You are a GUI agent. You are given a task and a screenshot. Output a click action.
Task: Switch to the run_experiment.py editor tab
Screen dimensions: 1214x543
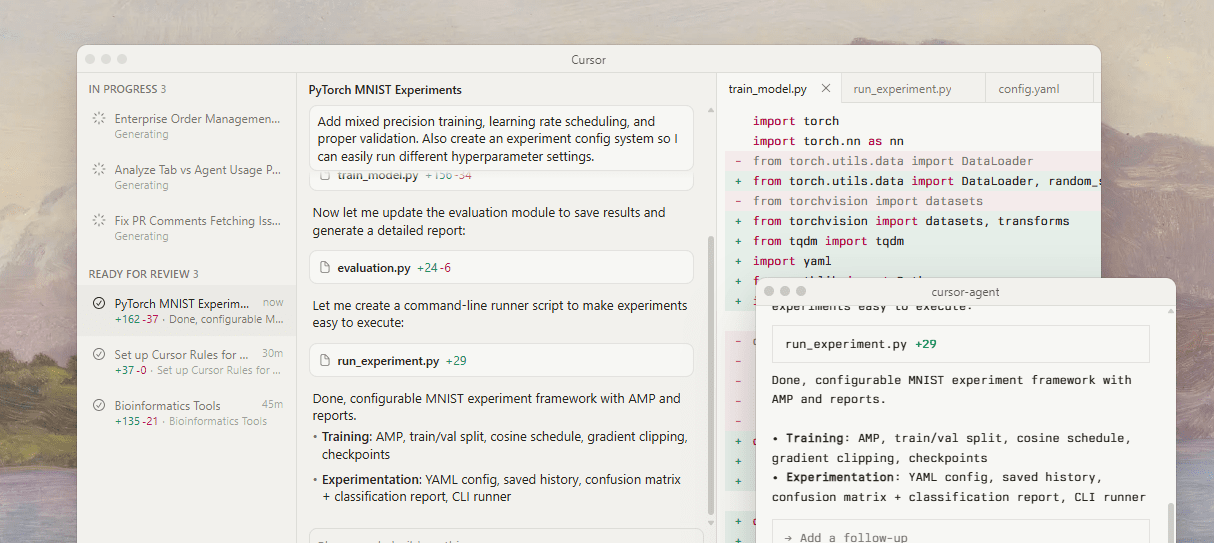(x=902, y=89)
